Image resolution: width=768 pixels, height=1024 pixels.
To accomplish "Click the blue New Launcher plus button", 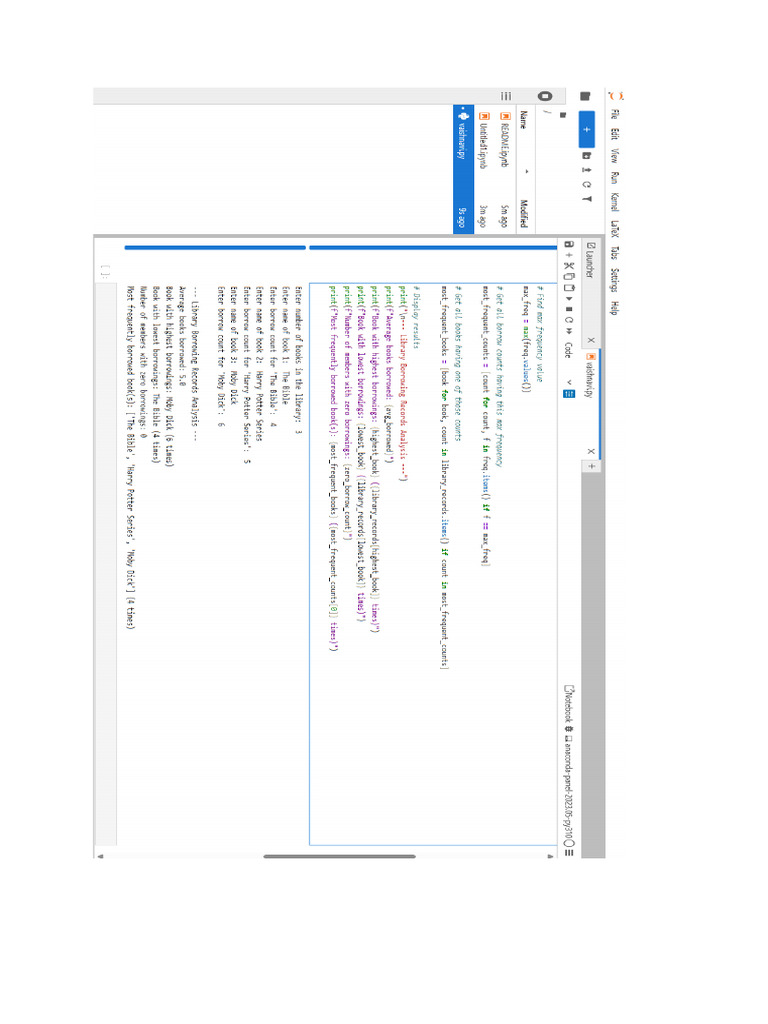I will tap(586, 129).
